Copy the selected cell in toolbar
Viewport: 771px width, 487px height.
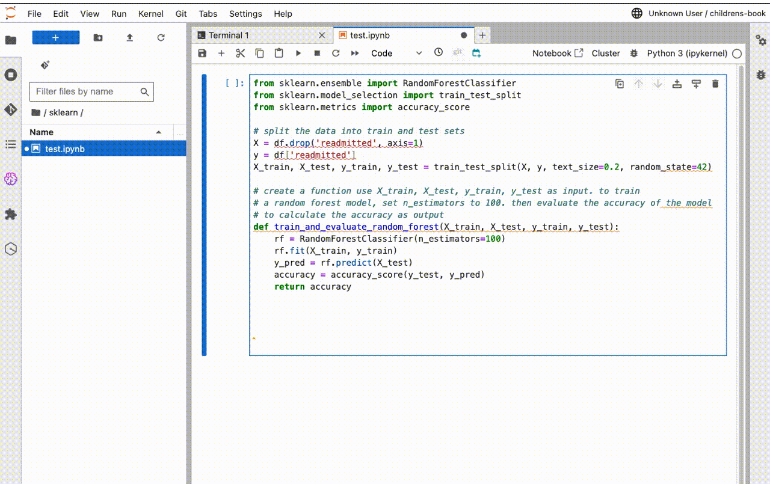tap(259, 53)
